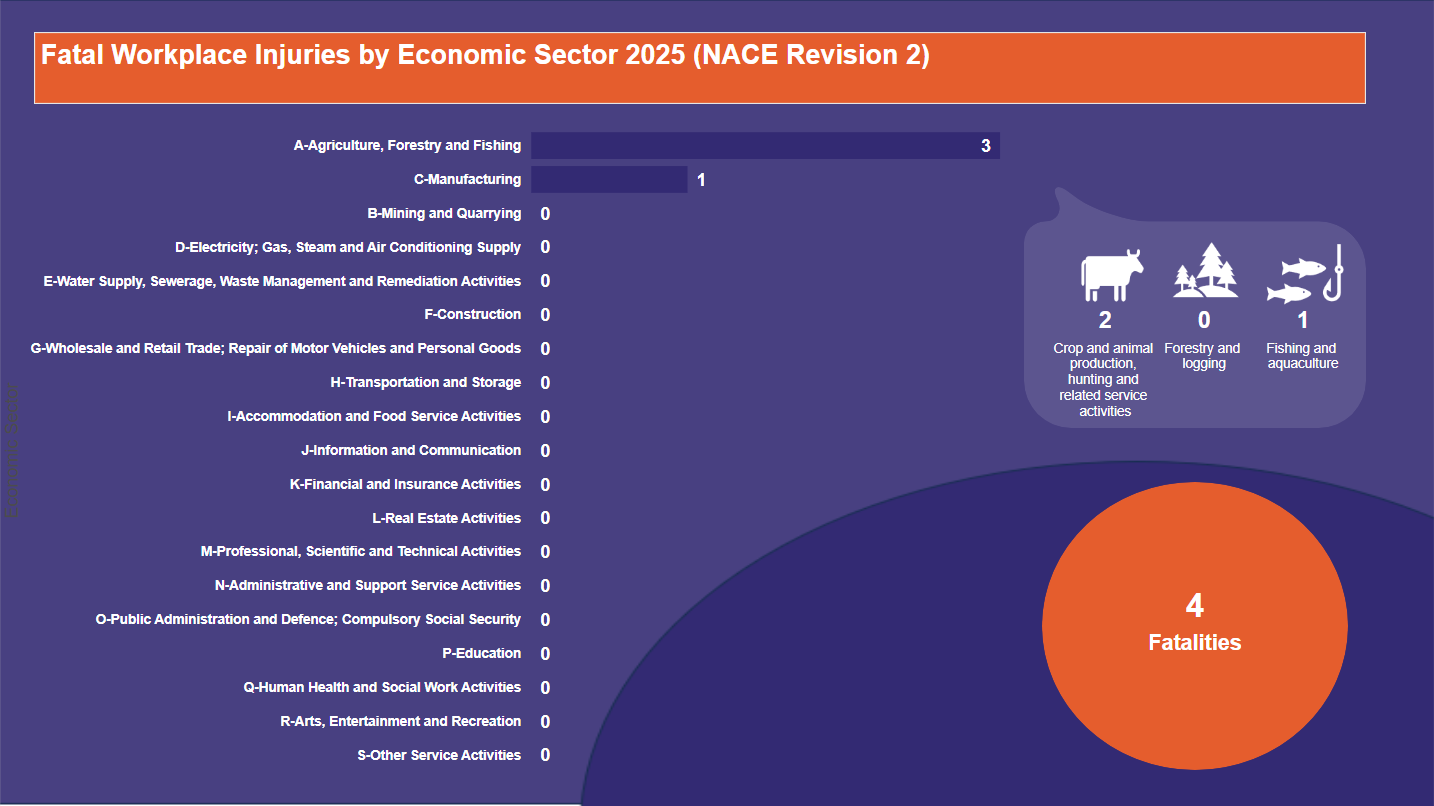Click the D-Electricity; Gas, Steam label
Screen dimensions: 1434x806
click(x=348, y=247)
